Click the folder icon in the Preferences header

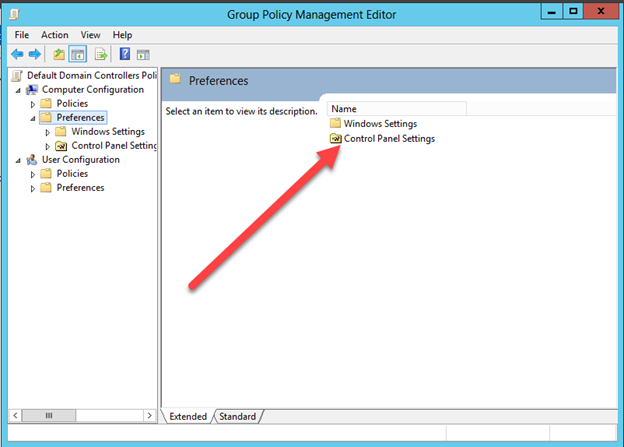point(175,79)
